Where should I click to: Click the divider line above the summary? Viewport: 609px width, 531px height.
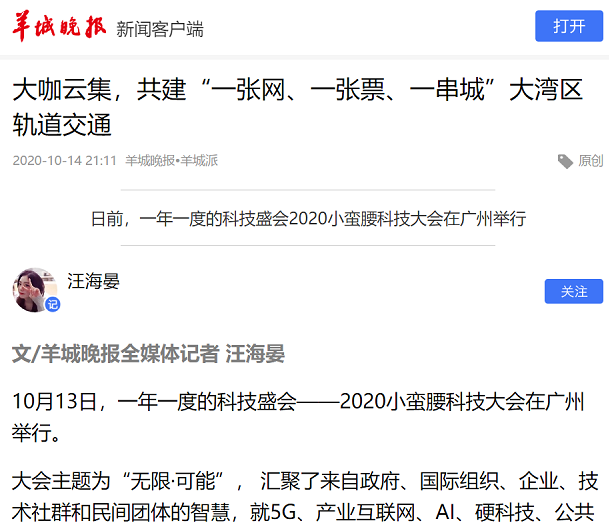(x=308, y=190)
